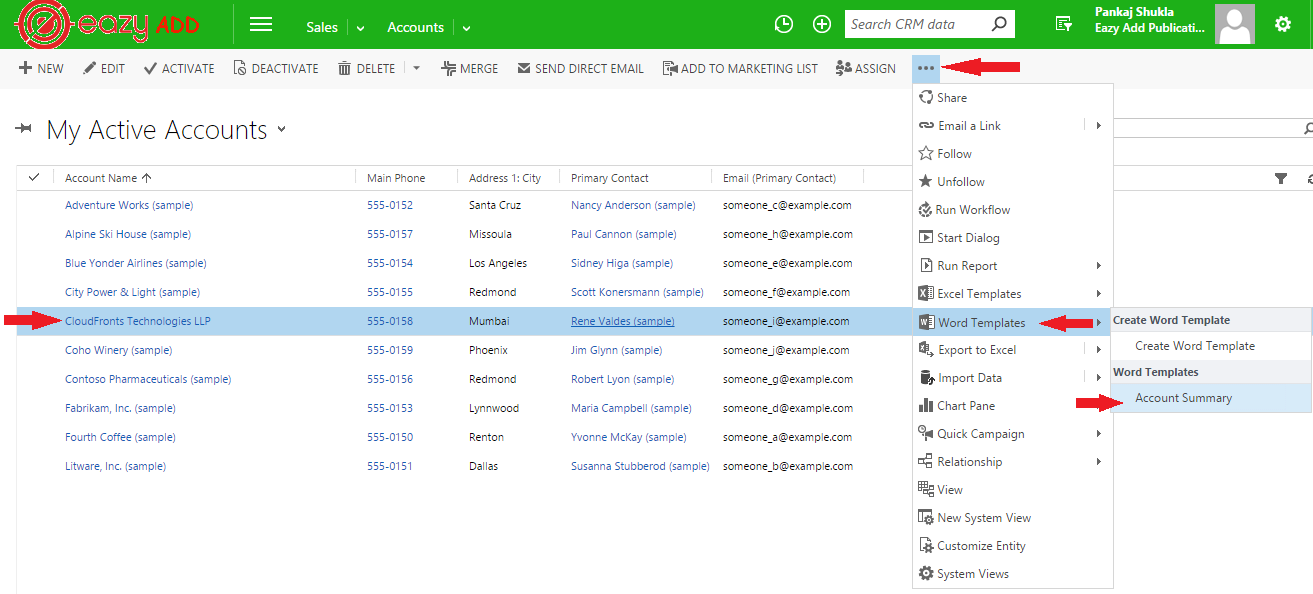Click ACTIVATE in the command bar

tap(179, 69)
